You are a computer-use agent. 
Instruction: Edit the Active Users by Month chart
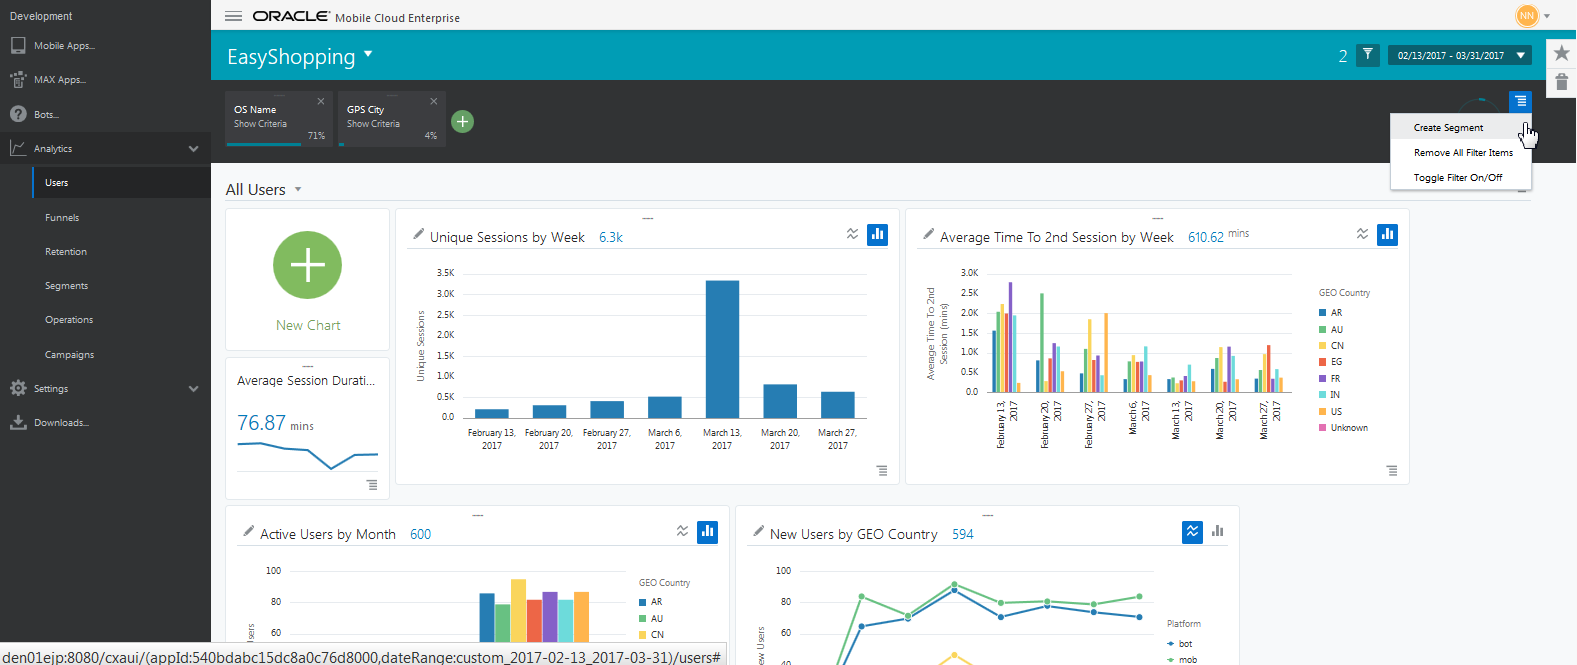tap(248, 531)
